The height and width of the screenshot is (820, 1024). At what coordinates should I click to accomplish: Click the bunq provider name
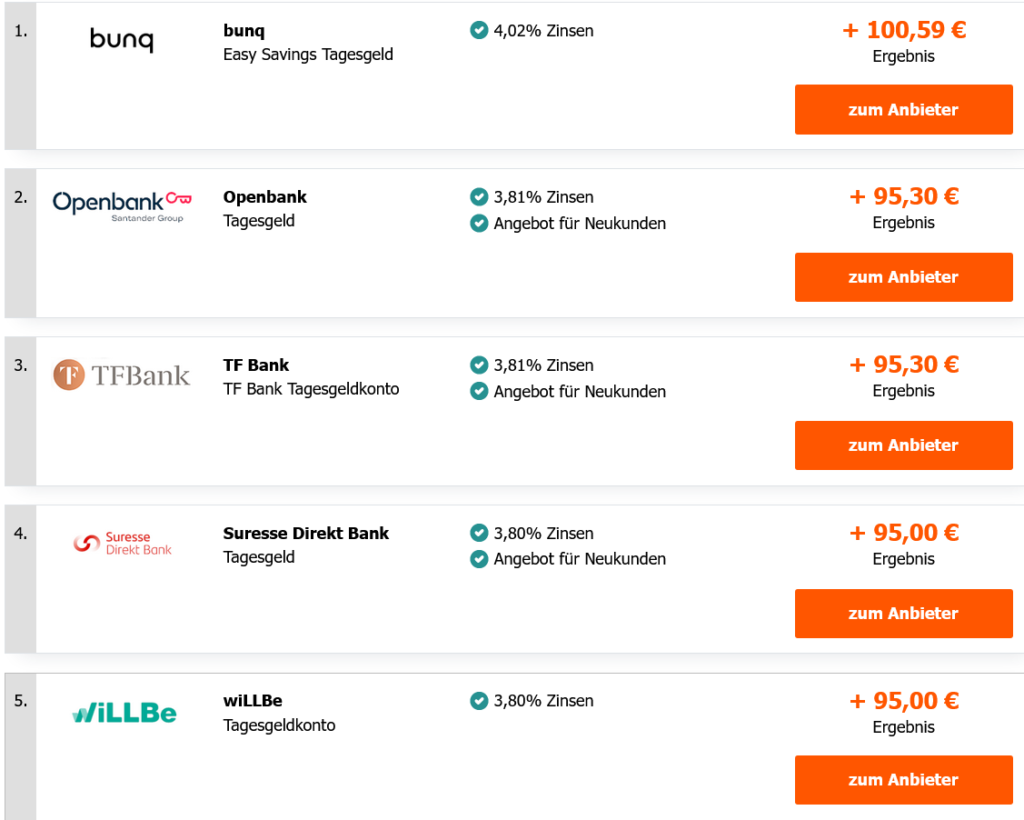[244, 31]
